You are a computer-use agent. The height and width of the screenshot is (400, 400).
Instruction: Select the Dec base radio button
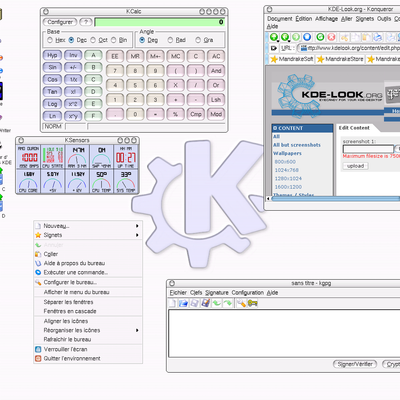point(71,40)
